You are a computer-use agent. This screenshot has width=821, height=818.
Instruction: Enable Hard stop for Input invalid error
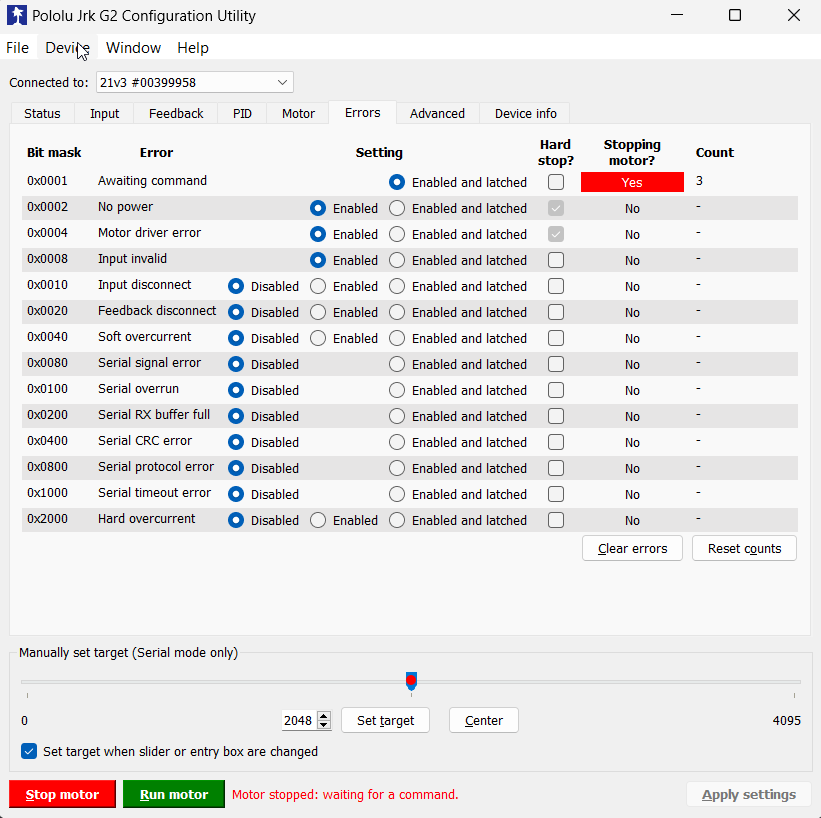(556, 260)
